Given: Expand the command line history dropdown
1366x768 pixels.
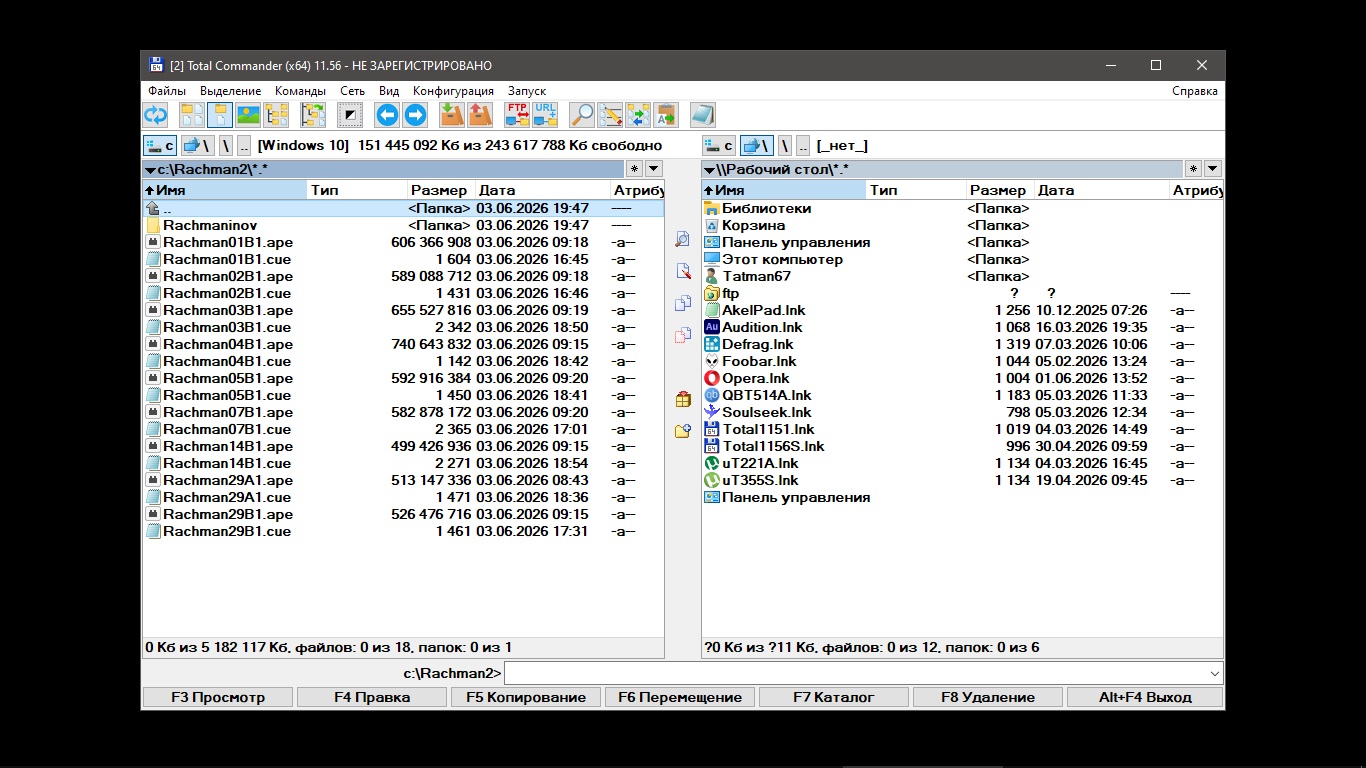Looking at the screenshot, I should [x=1215, y=674].
